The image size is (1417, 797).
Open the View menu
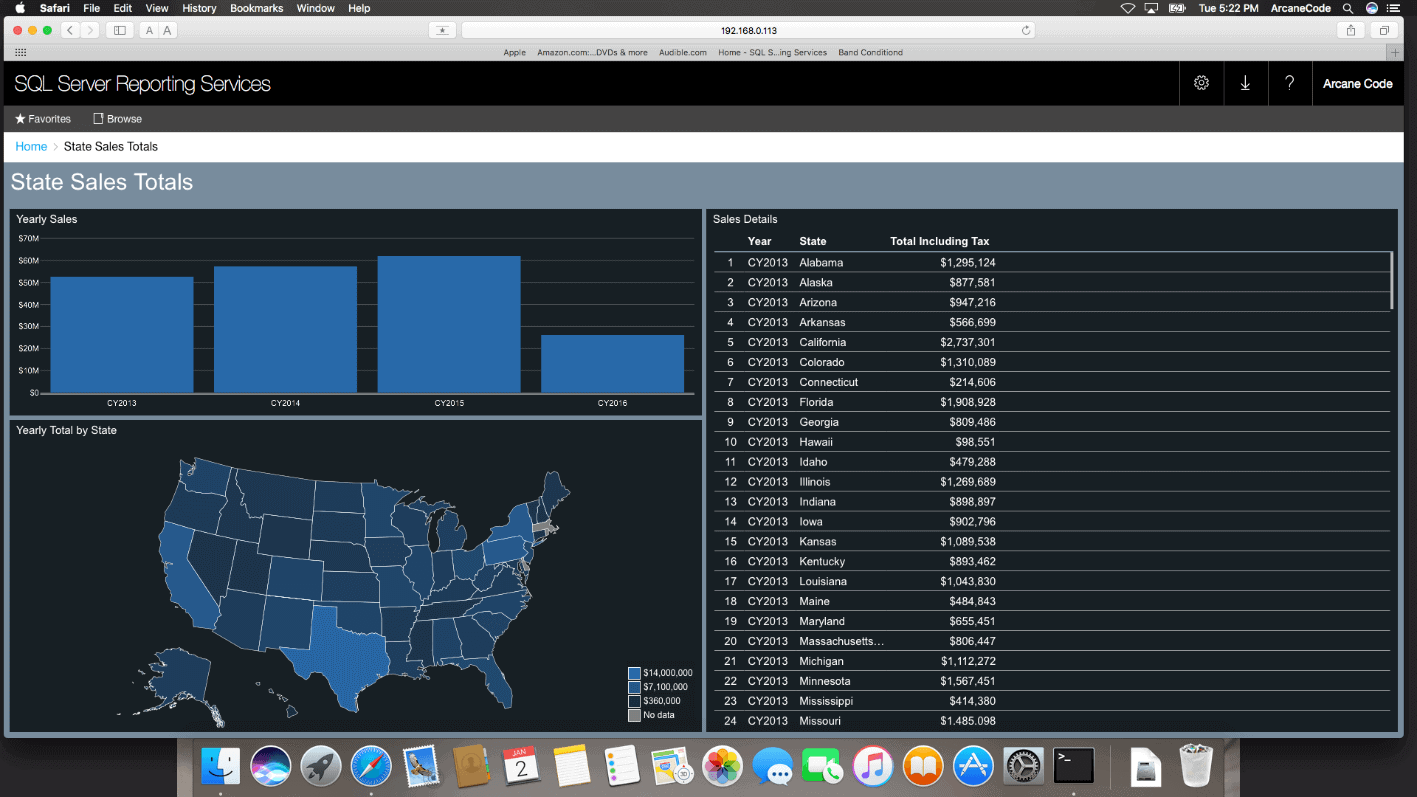click(x=157, y=8)
